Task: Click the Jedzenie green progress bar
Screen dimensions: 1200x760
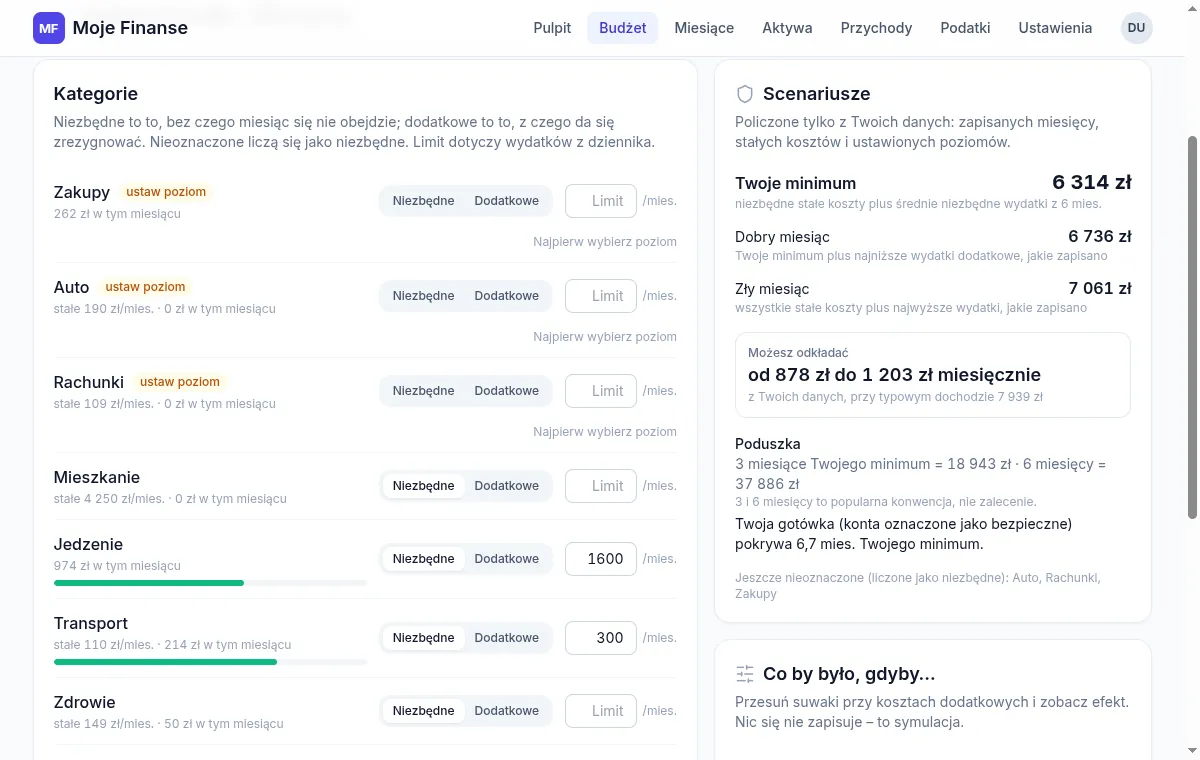Action: tap(149, 583)
